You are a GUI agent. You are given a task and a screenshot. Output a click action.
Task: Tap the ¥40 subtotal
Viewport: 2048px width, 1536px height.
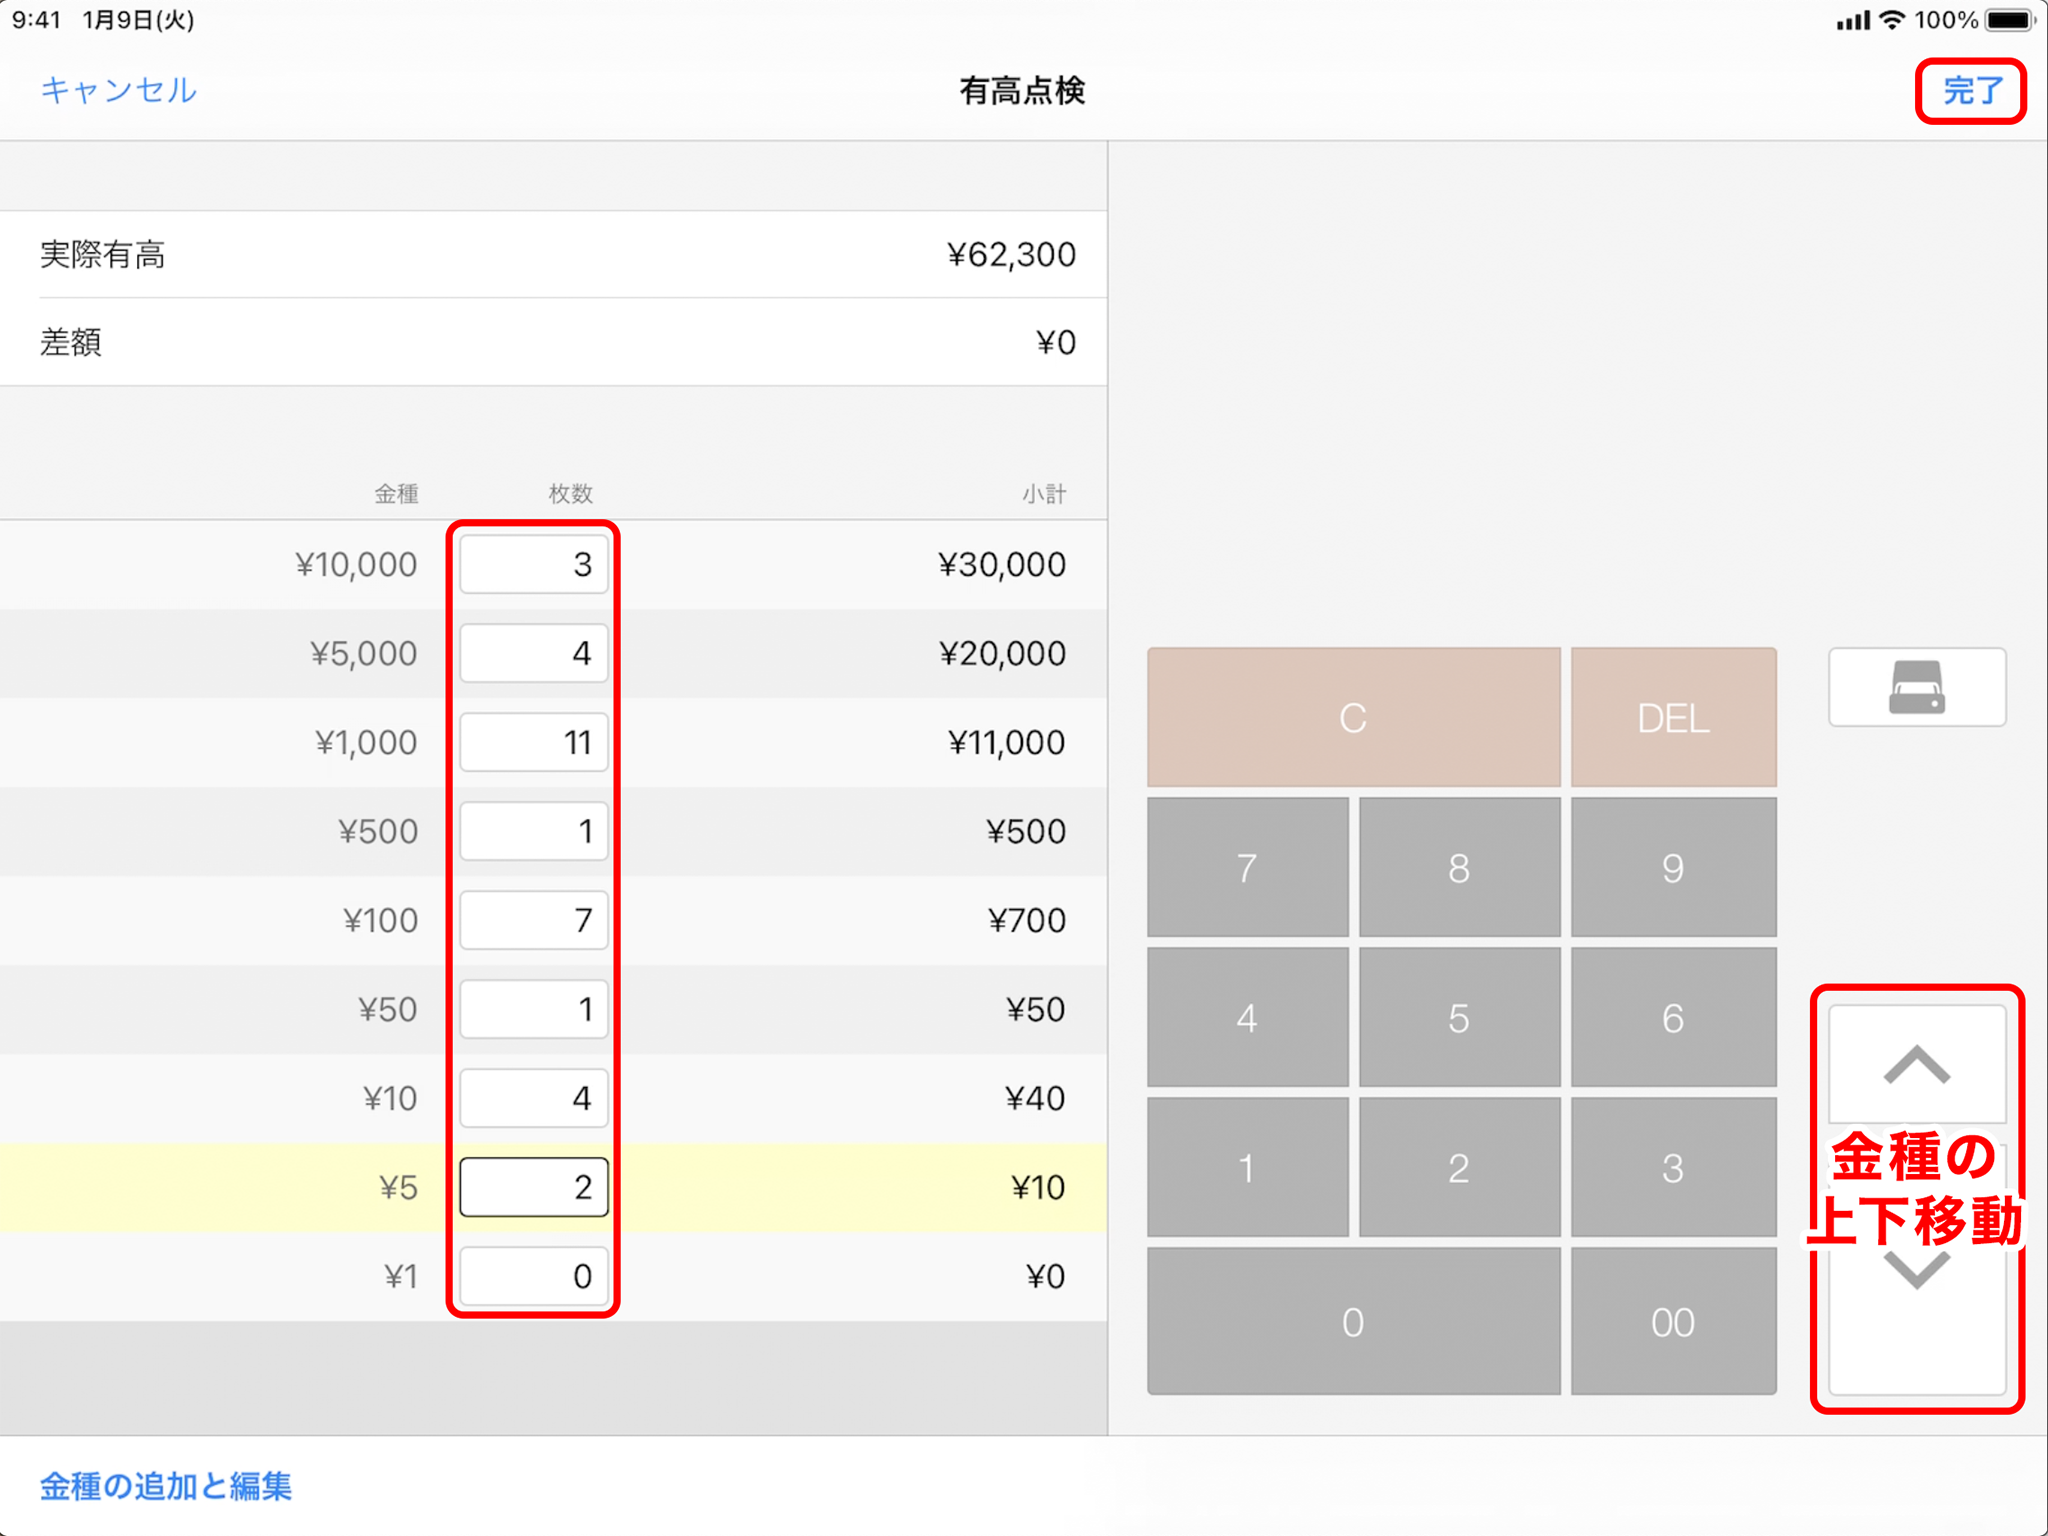point(1035,1099)
